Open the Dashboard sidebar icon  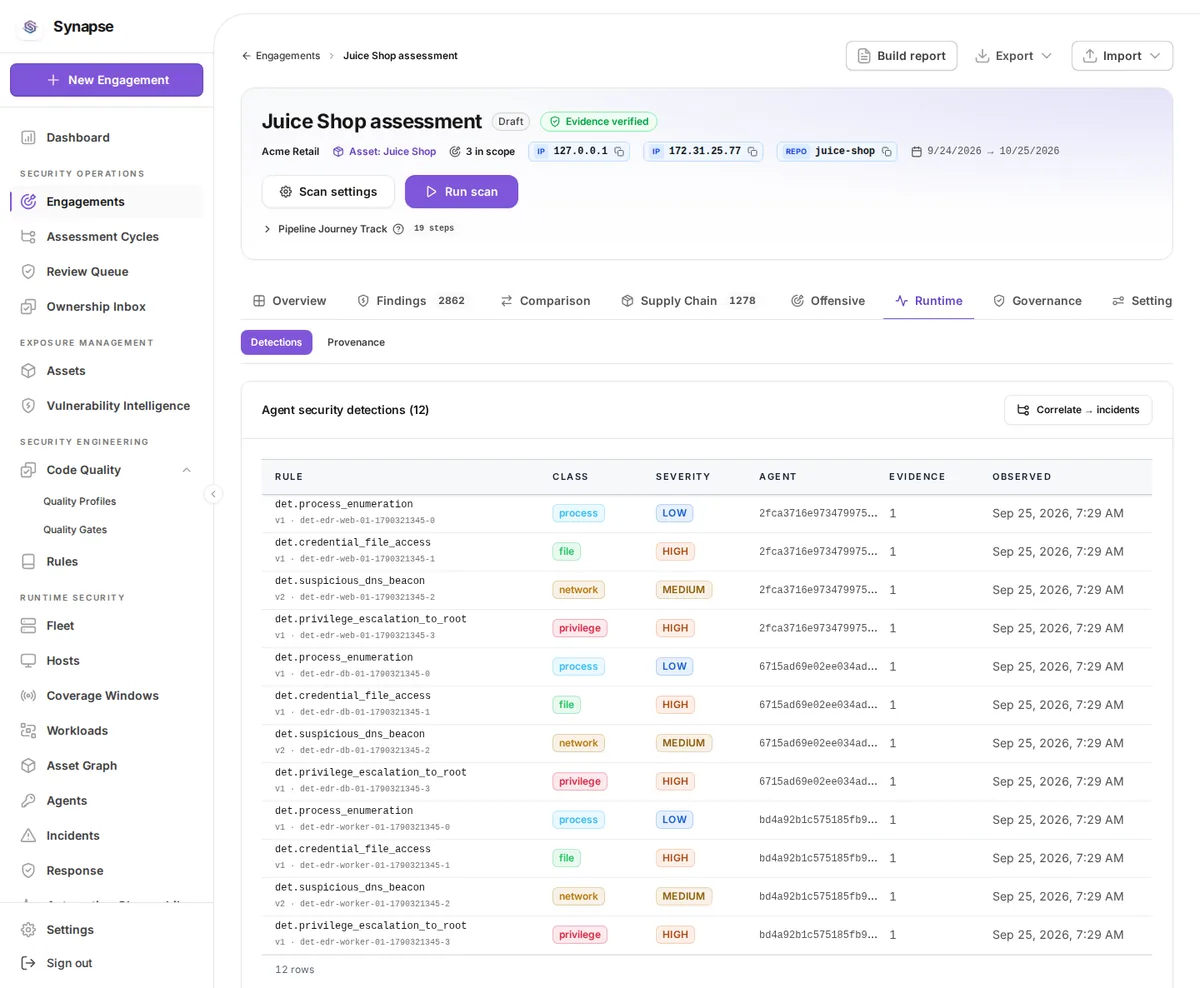[28, 137]
